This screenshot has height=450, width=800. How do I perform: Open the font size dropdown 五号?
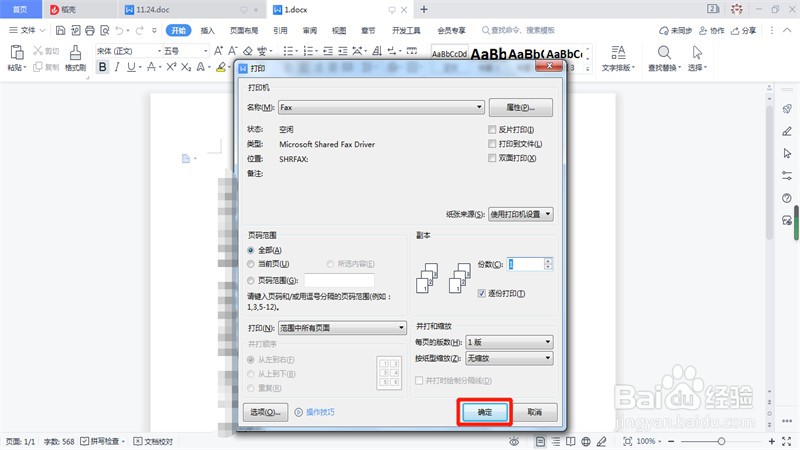click(186, 51)
